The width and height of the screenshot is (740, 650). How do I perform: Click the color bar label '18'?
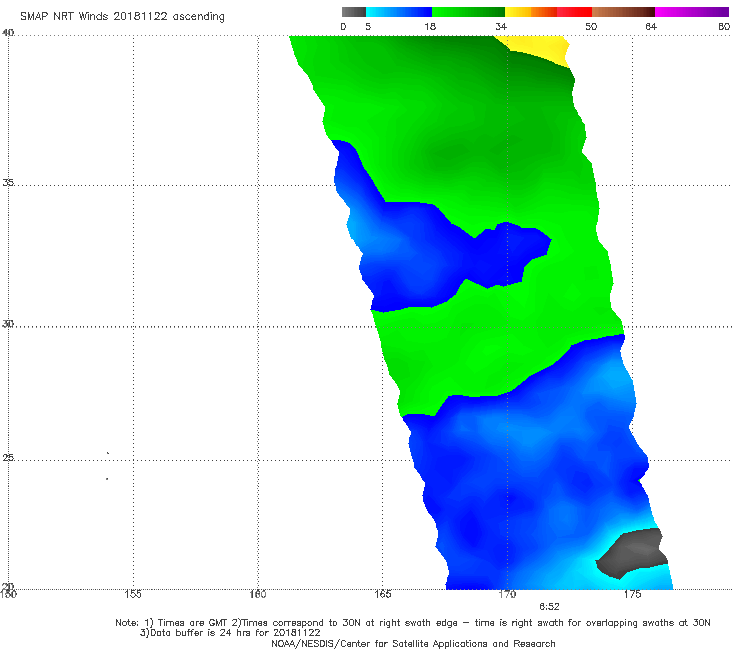click(x=430, y=26)
